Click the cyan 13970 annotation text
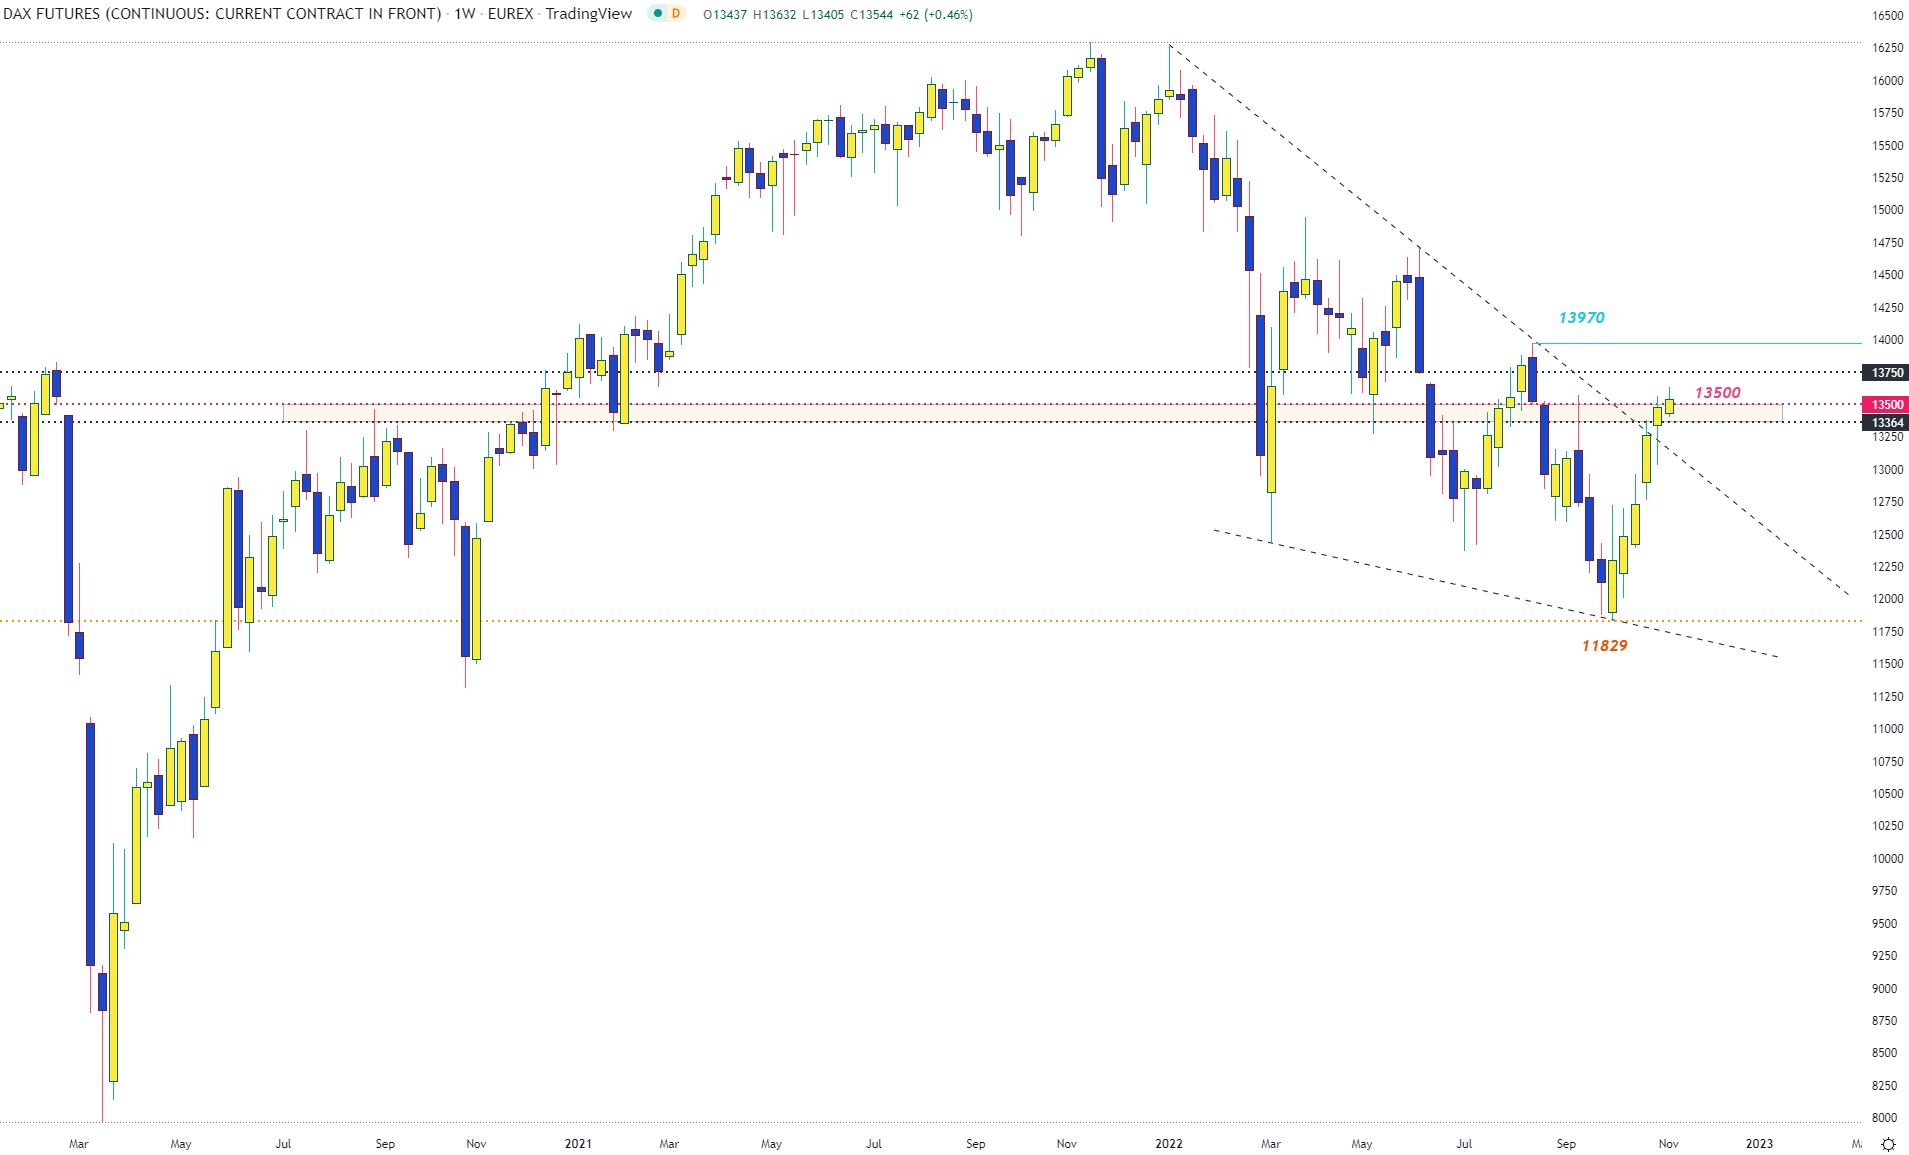 point(1581,318)
